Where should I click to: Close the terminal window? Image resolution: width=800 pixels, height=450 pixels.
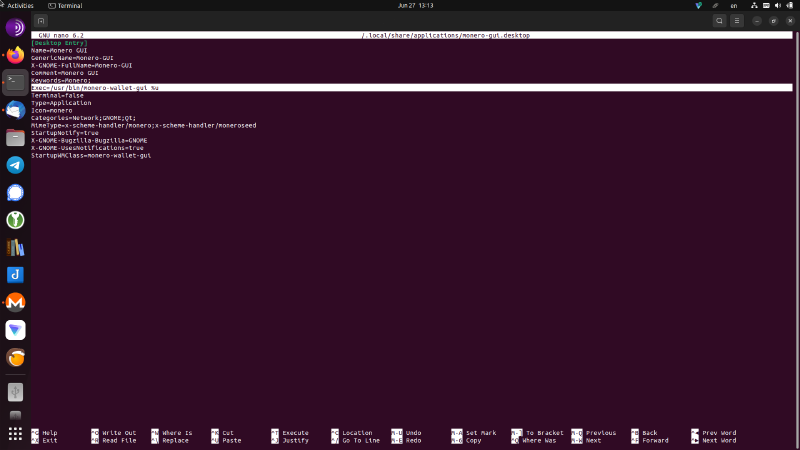pyautogui.click(x=790, y=21)
